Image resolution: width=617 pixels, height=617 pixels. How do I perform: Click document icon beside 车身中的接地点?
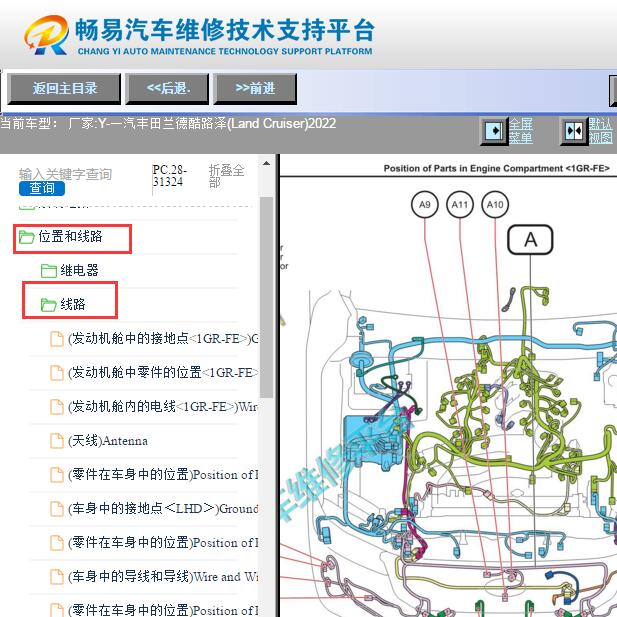[57, 509]
